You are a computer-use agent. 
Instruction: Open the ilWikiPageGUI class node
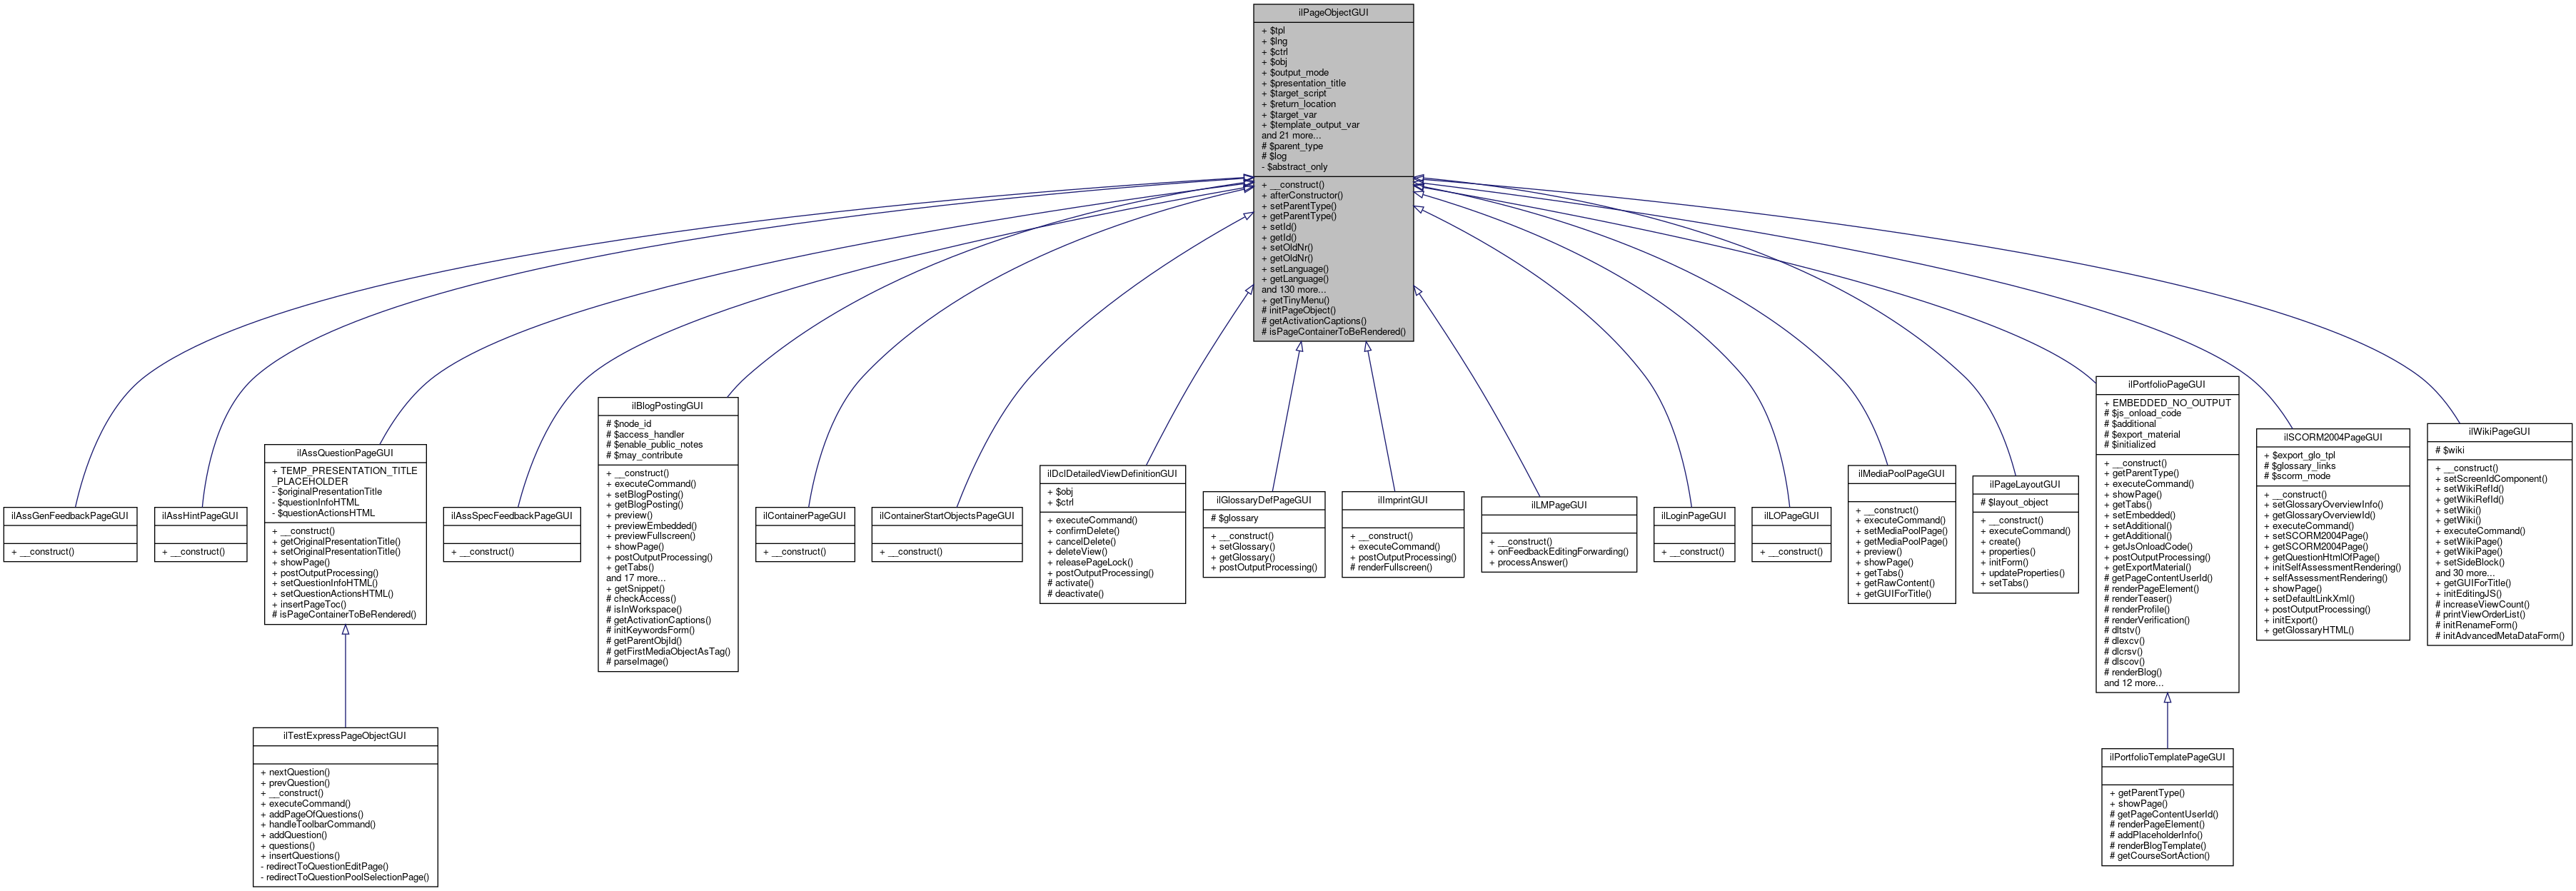pyautogui.click(x=2499, y=534)
